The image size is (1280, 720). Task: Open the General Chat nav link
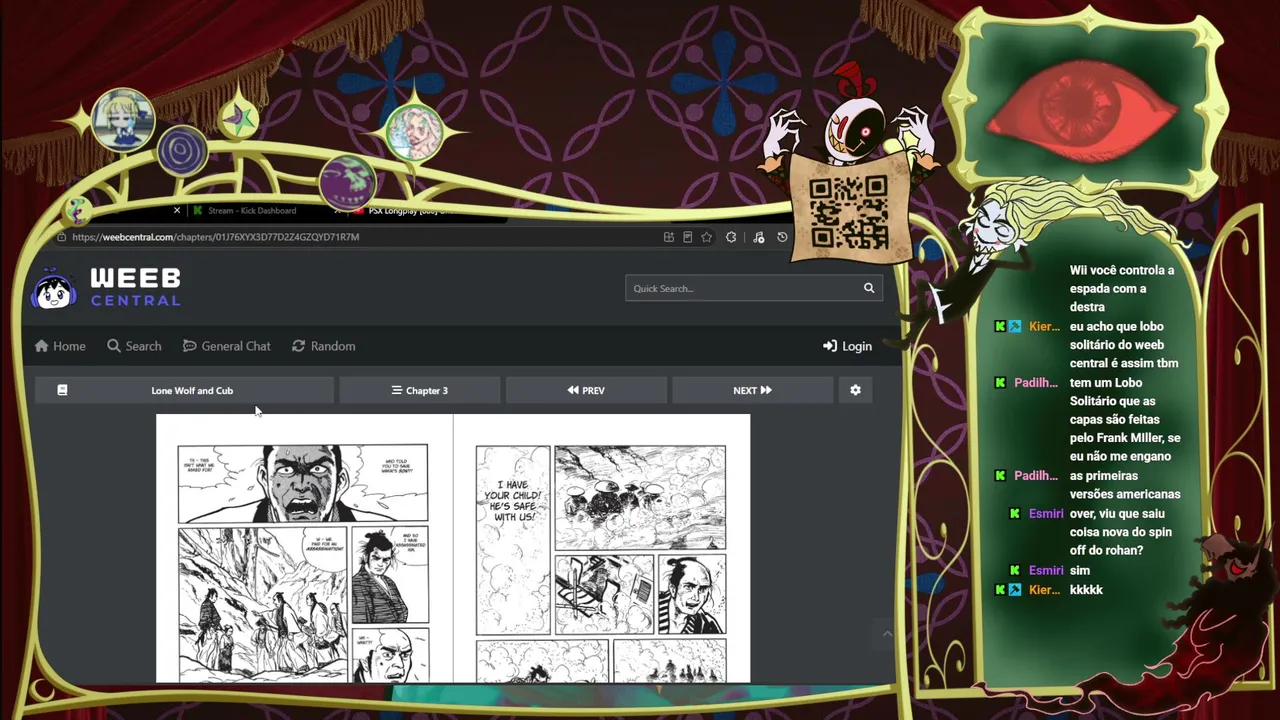coord(226,346)
